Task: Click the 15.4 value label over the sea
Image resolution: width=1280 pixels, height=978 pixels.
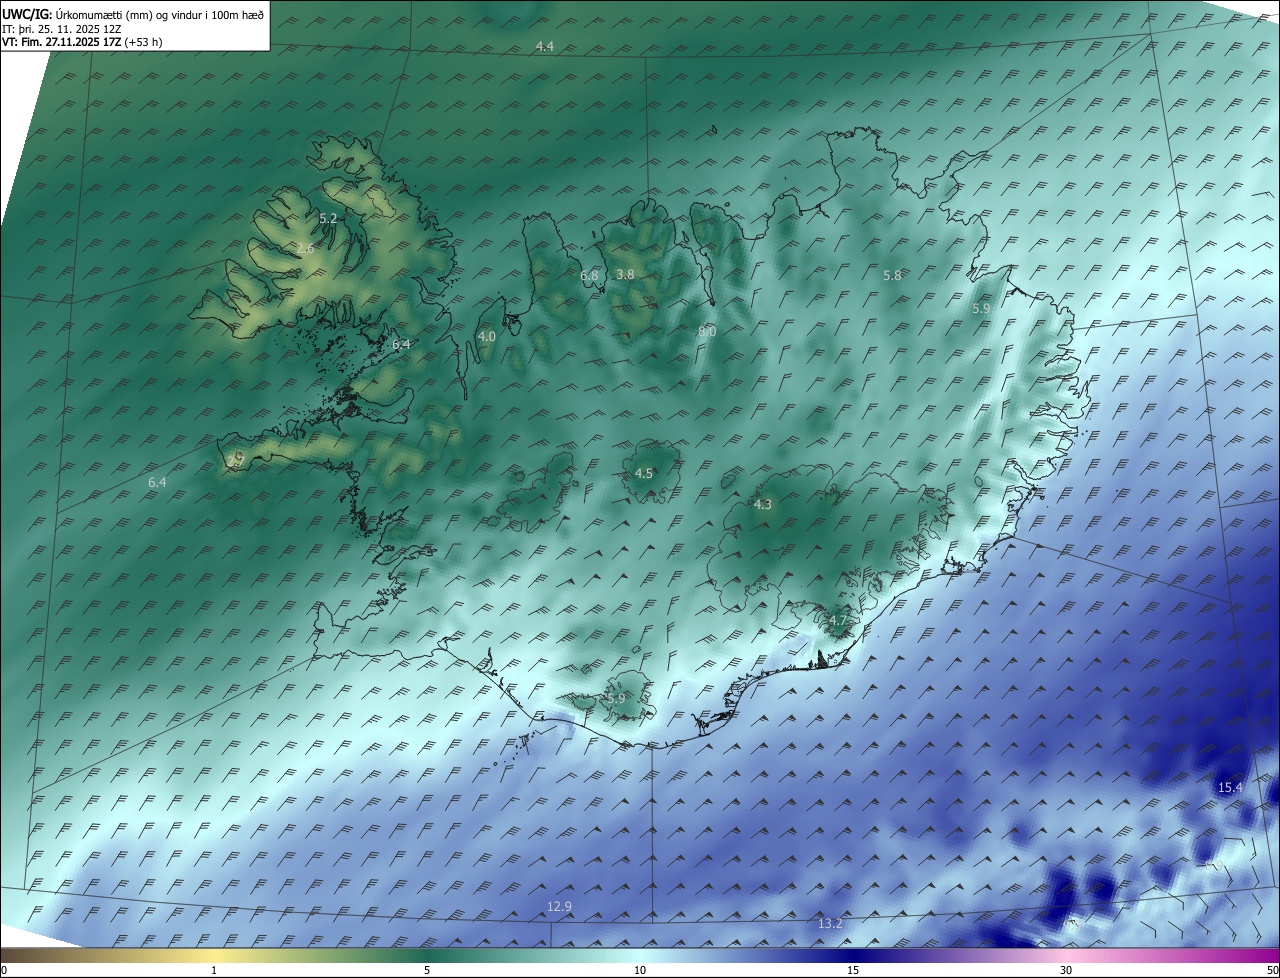Action: 1230,788
